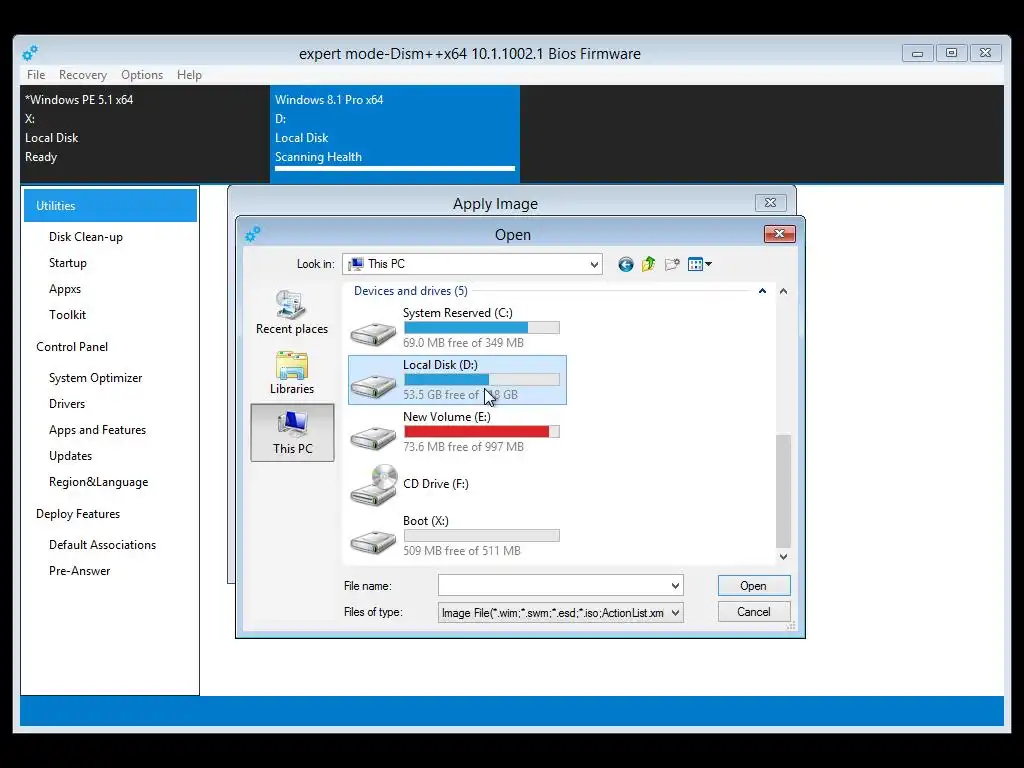Close the Open dialog with red X
Screen dimensions: 1024x768
(780, 234)
